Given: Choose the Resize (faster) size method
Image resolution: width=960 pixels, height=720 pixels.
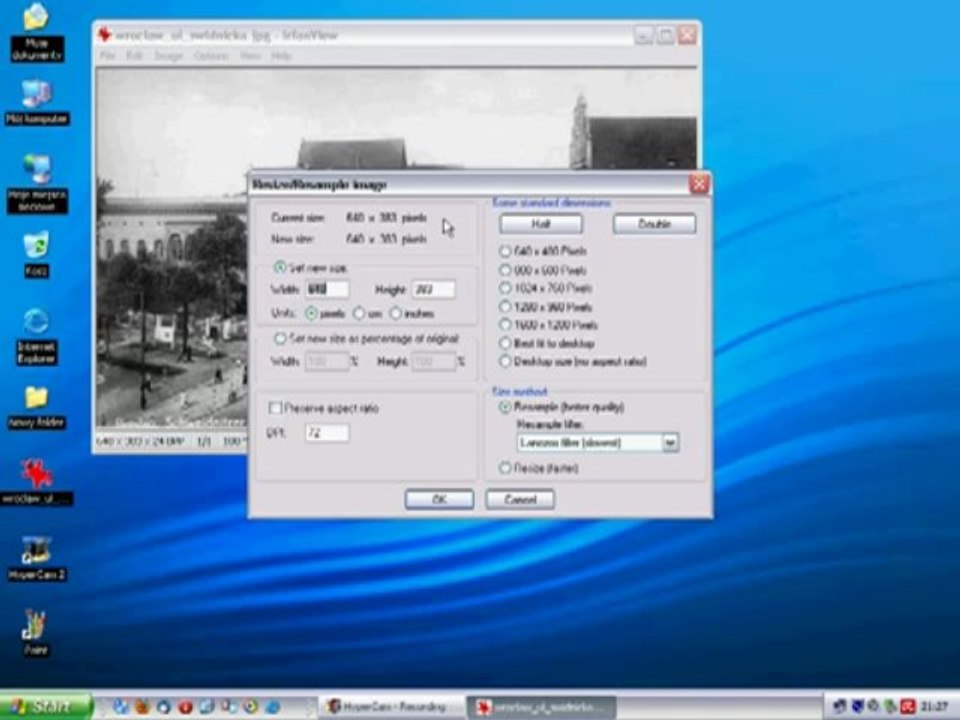Looking at the screenshot, I should click(x=505, y=468).
